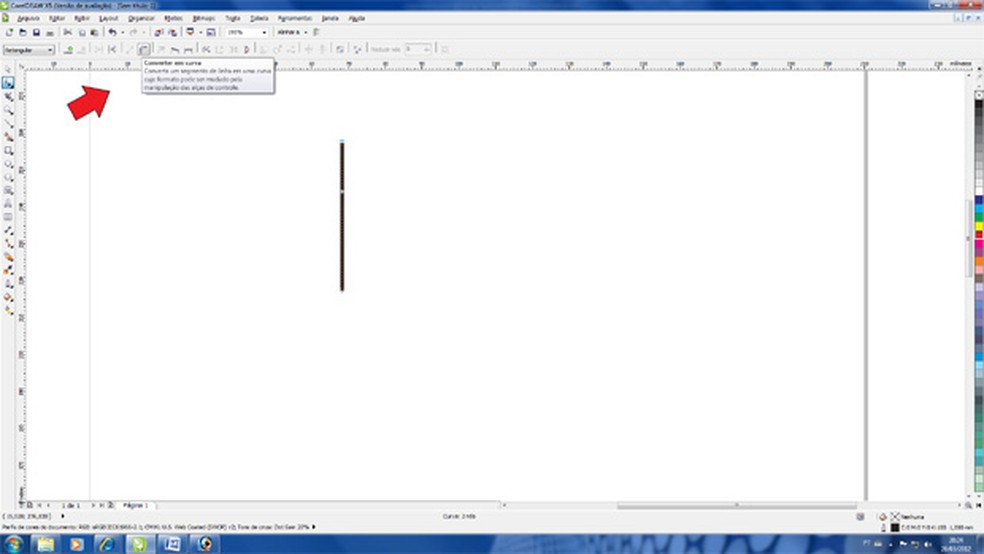
Task: Click the New document icon
Action: (9, 32)
